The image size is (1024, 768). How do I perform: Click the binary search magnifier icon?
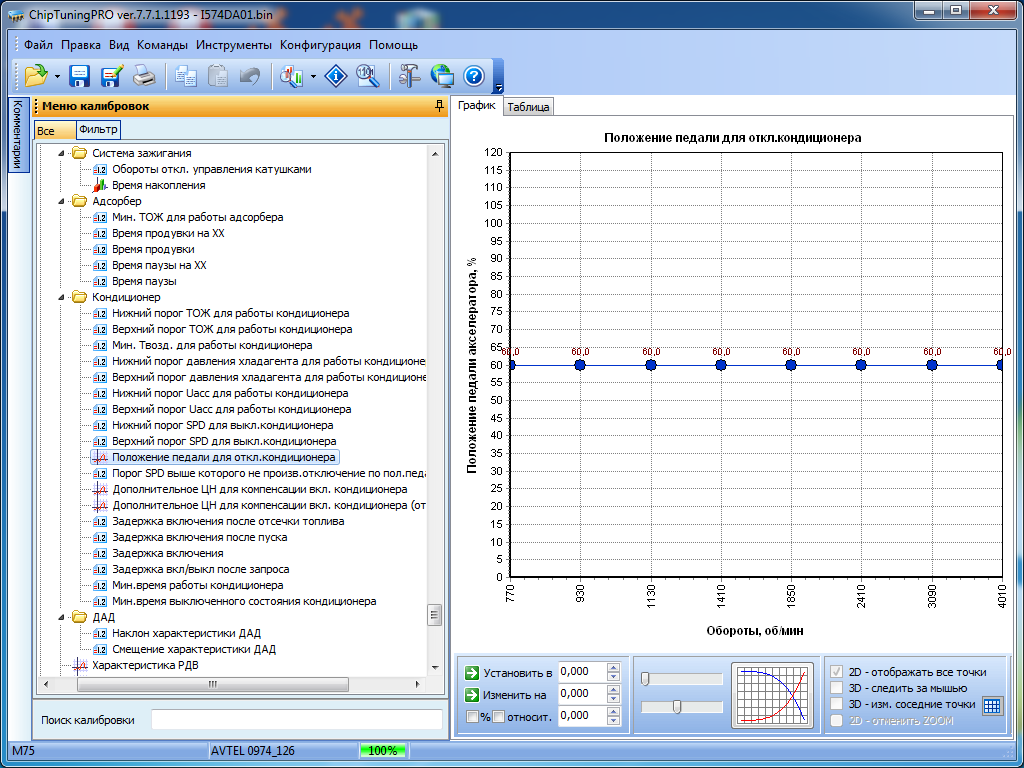point(367,76)
